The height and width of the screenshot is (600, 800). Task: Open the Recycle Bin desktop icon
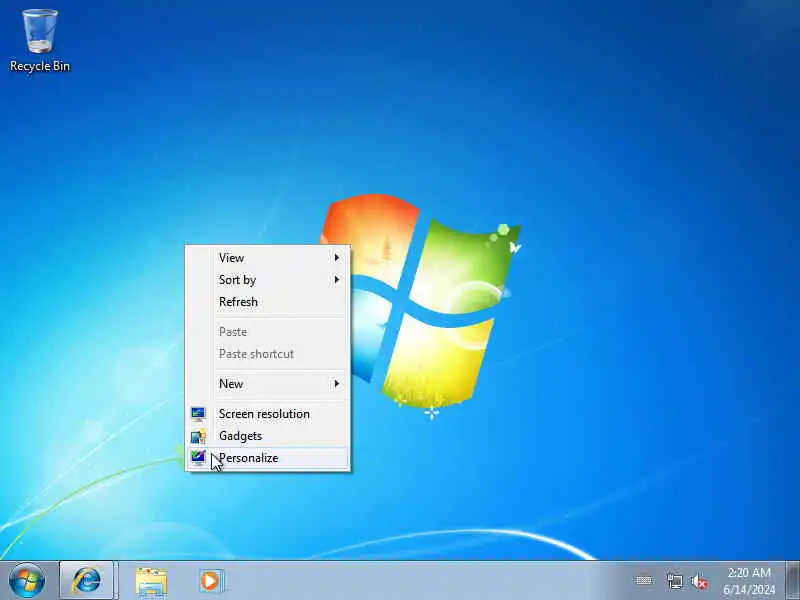click(40, 41)
